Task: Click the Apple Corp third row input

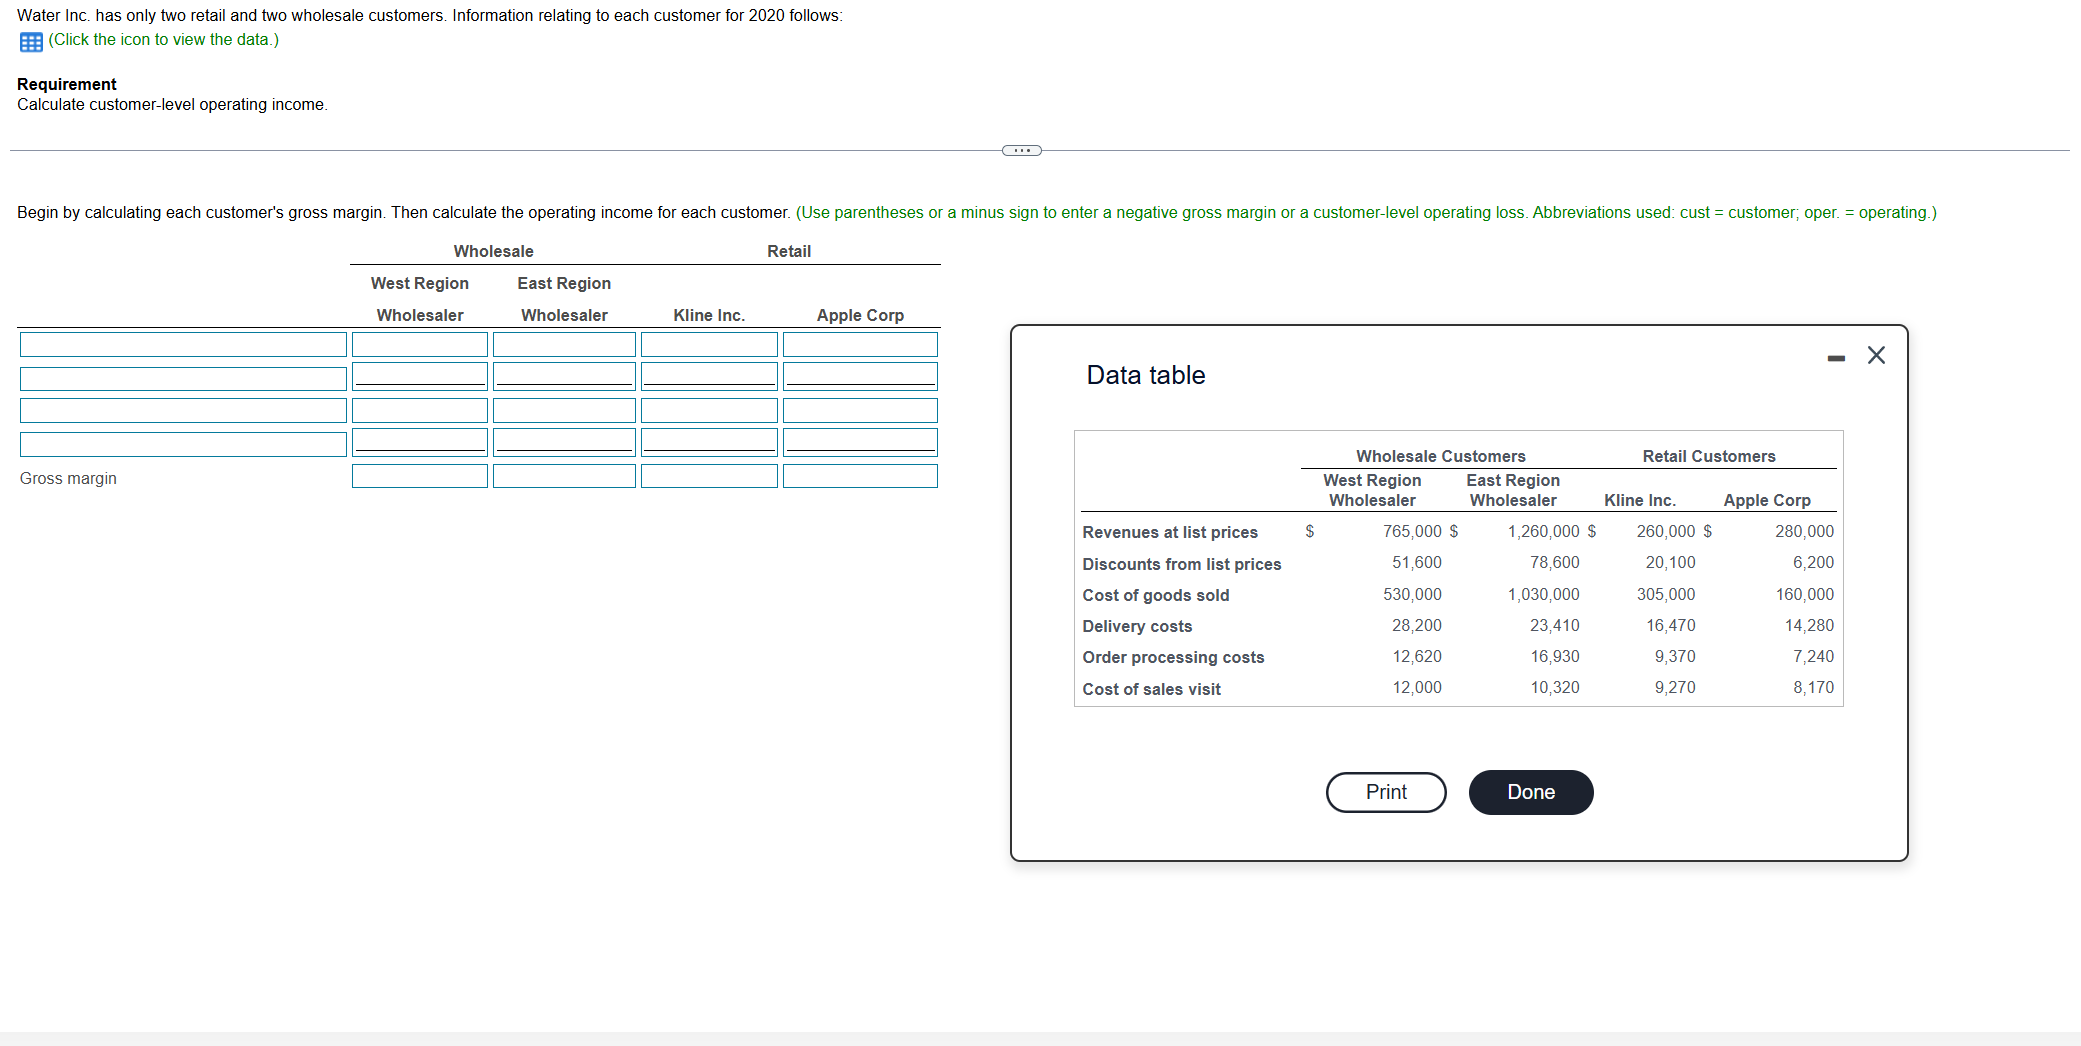Action: 859,410
